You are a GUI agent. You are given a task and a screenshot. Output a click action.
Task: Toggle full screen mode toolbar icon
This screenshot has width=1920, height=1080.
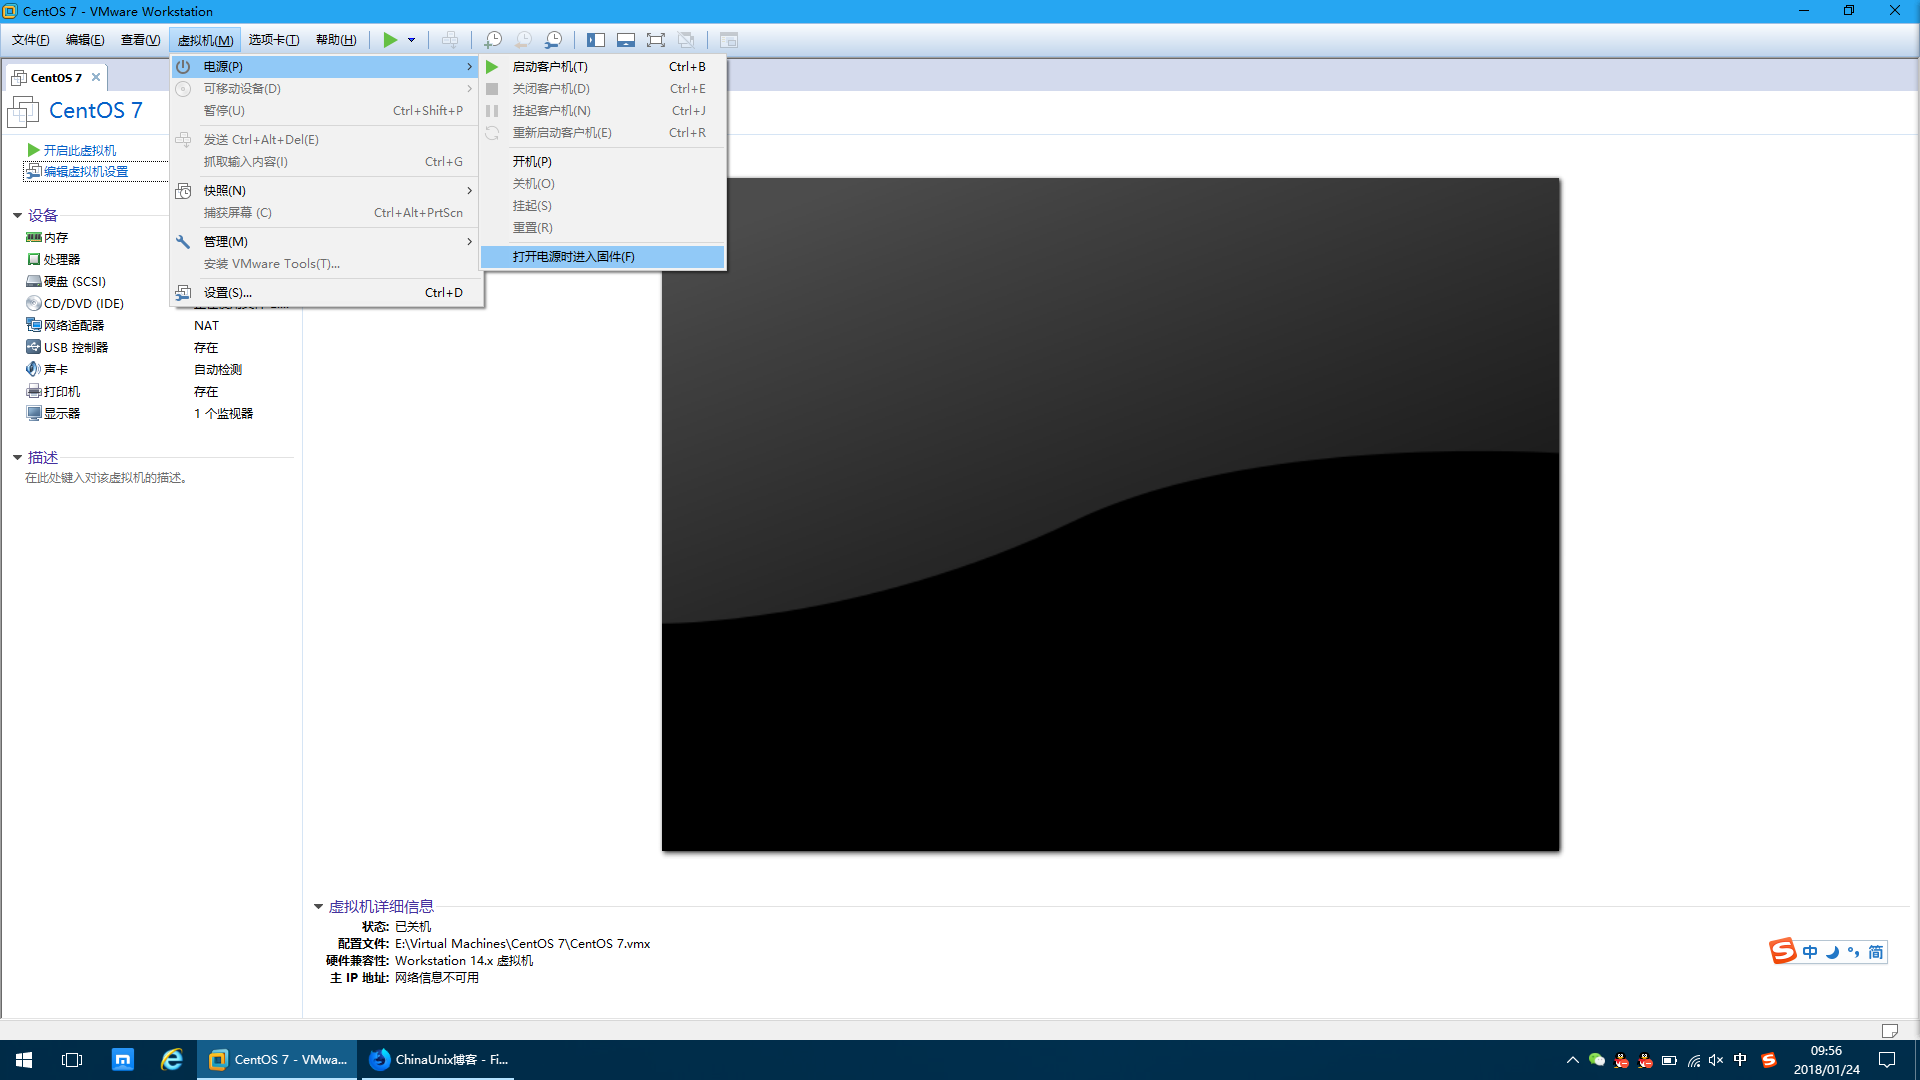(656, 40)
